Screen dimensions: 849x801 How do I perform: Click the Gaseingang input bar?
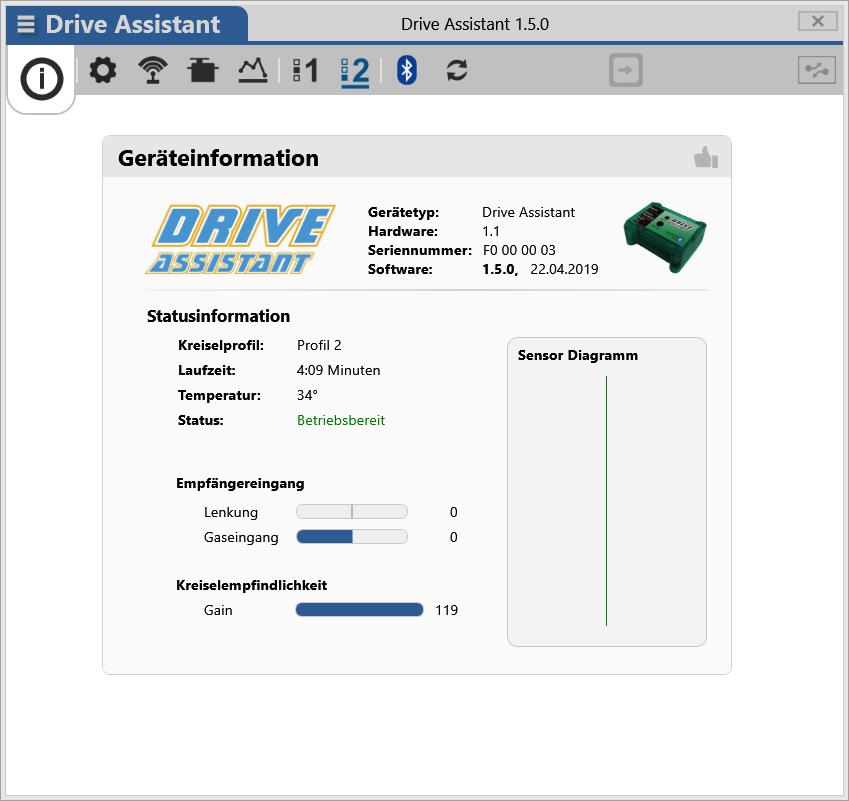point(352,537)
